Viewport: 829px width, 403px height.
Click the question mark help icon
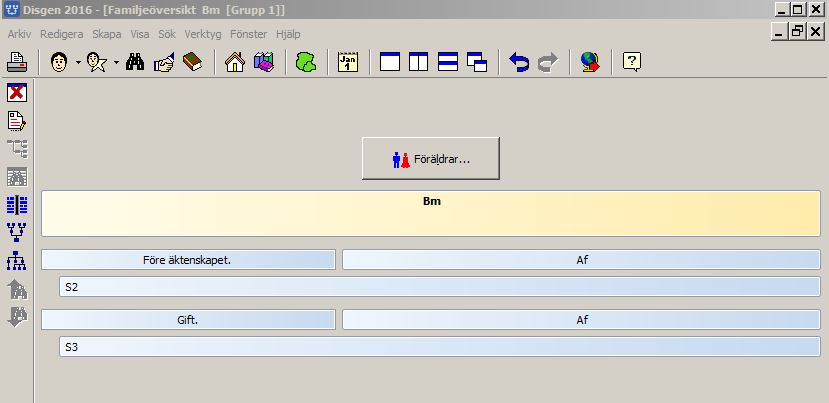click(632, 63)
